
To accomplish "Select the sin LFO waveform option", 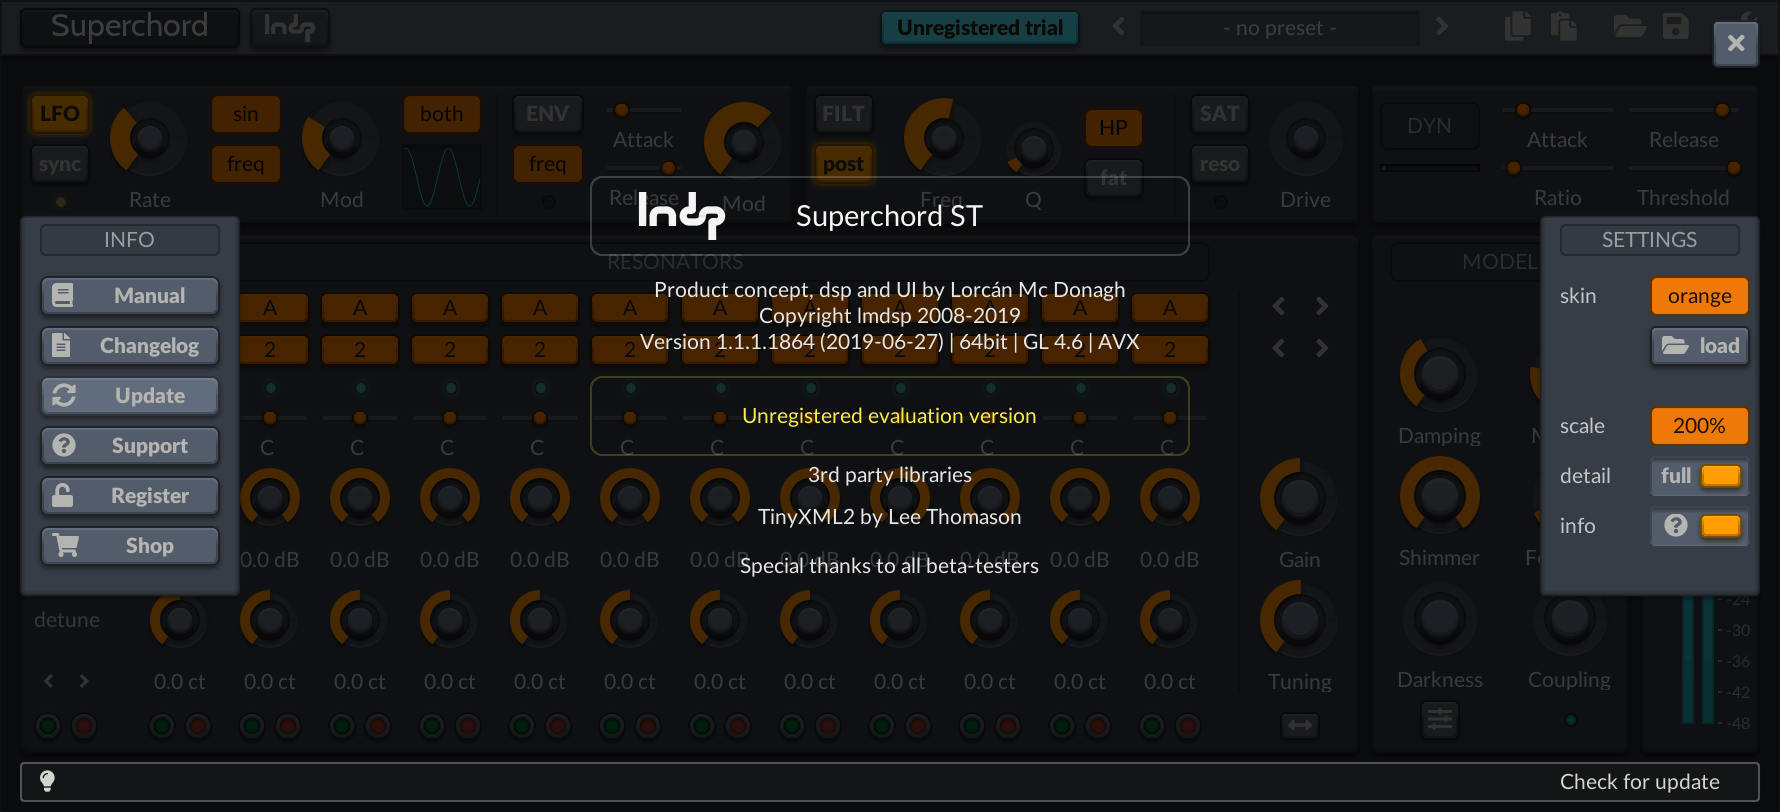I will tap(246, 114).
